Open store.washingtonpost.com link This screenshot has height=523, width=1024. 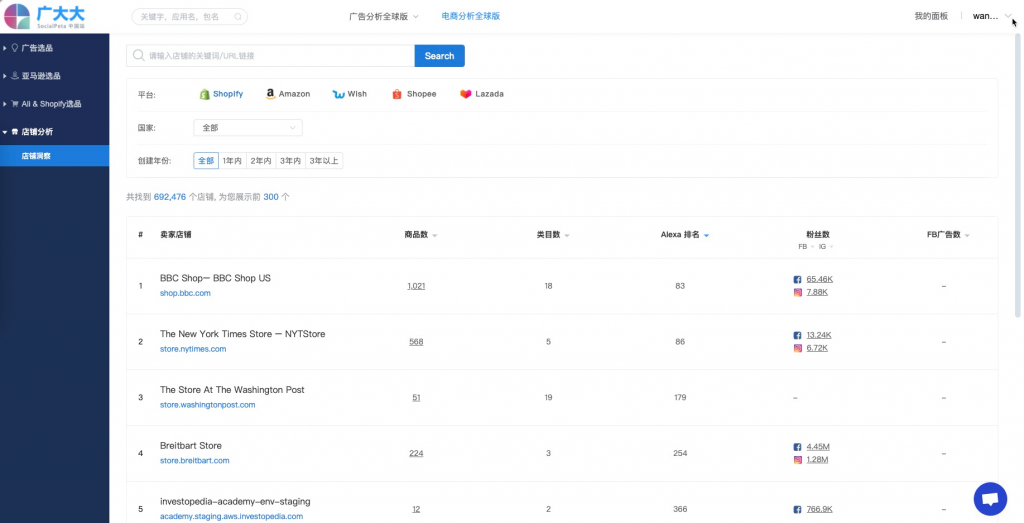coord(208,405)
